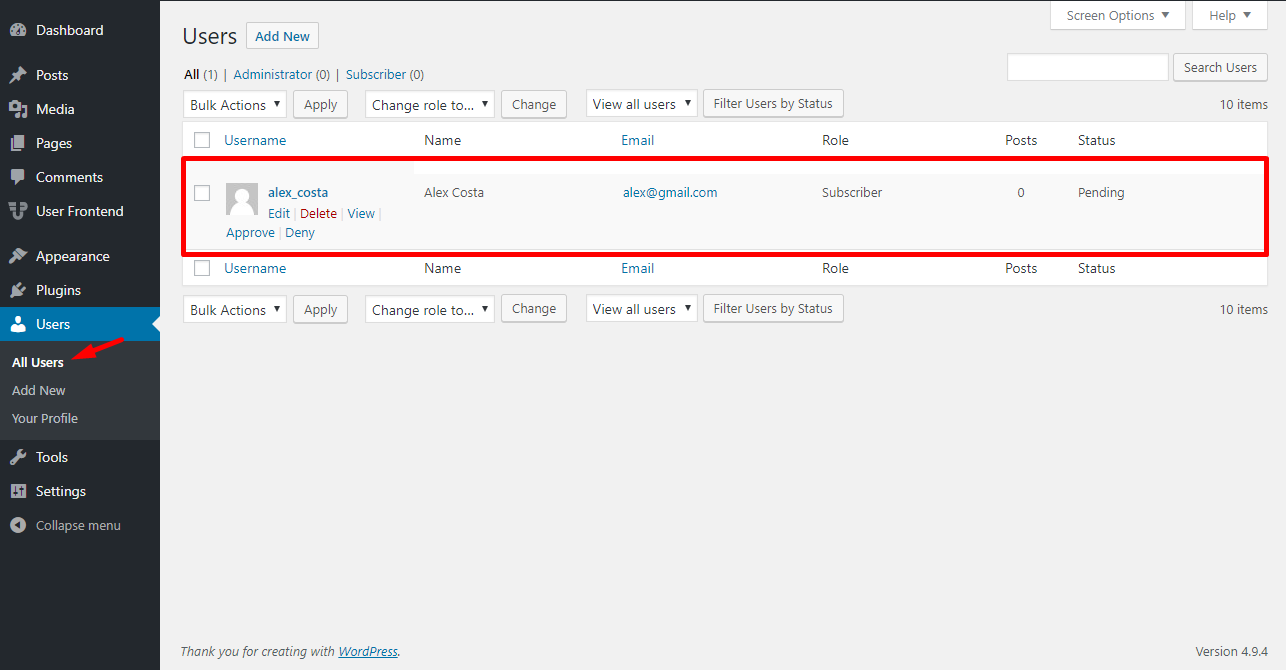Sort by Username in top header
The image size is (1286, 670).
[x=255, y=140]
